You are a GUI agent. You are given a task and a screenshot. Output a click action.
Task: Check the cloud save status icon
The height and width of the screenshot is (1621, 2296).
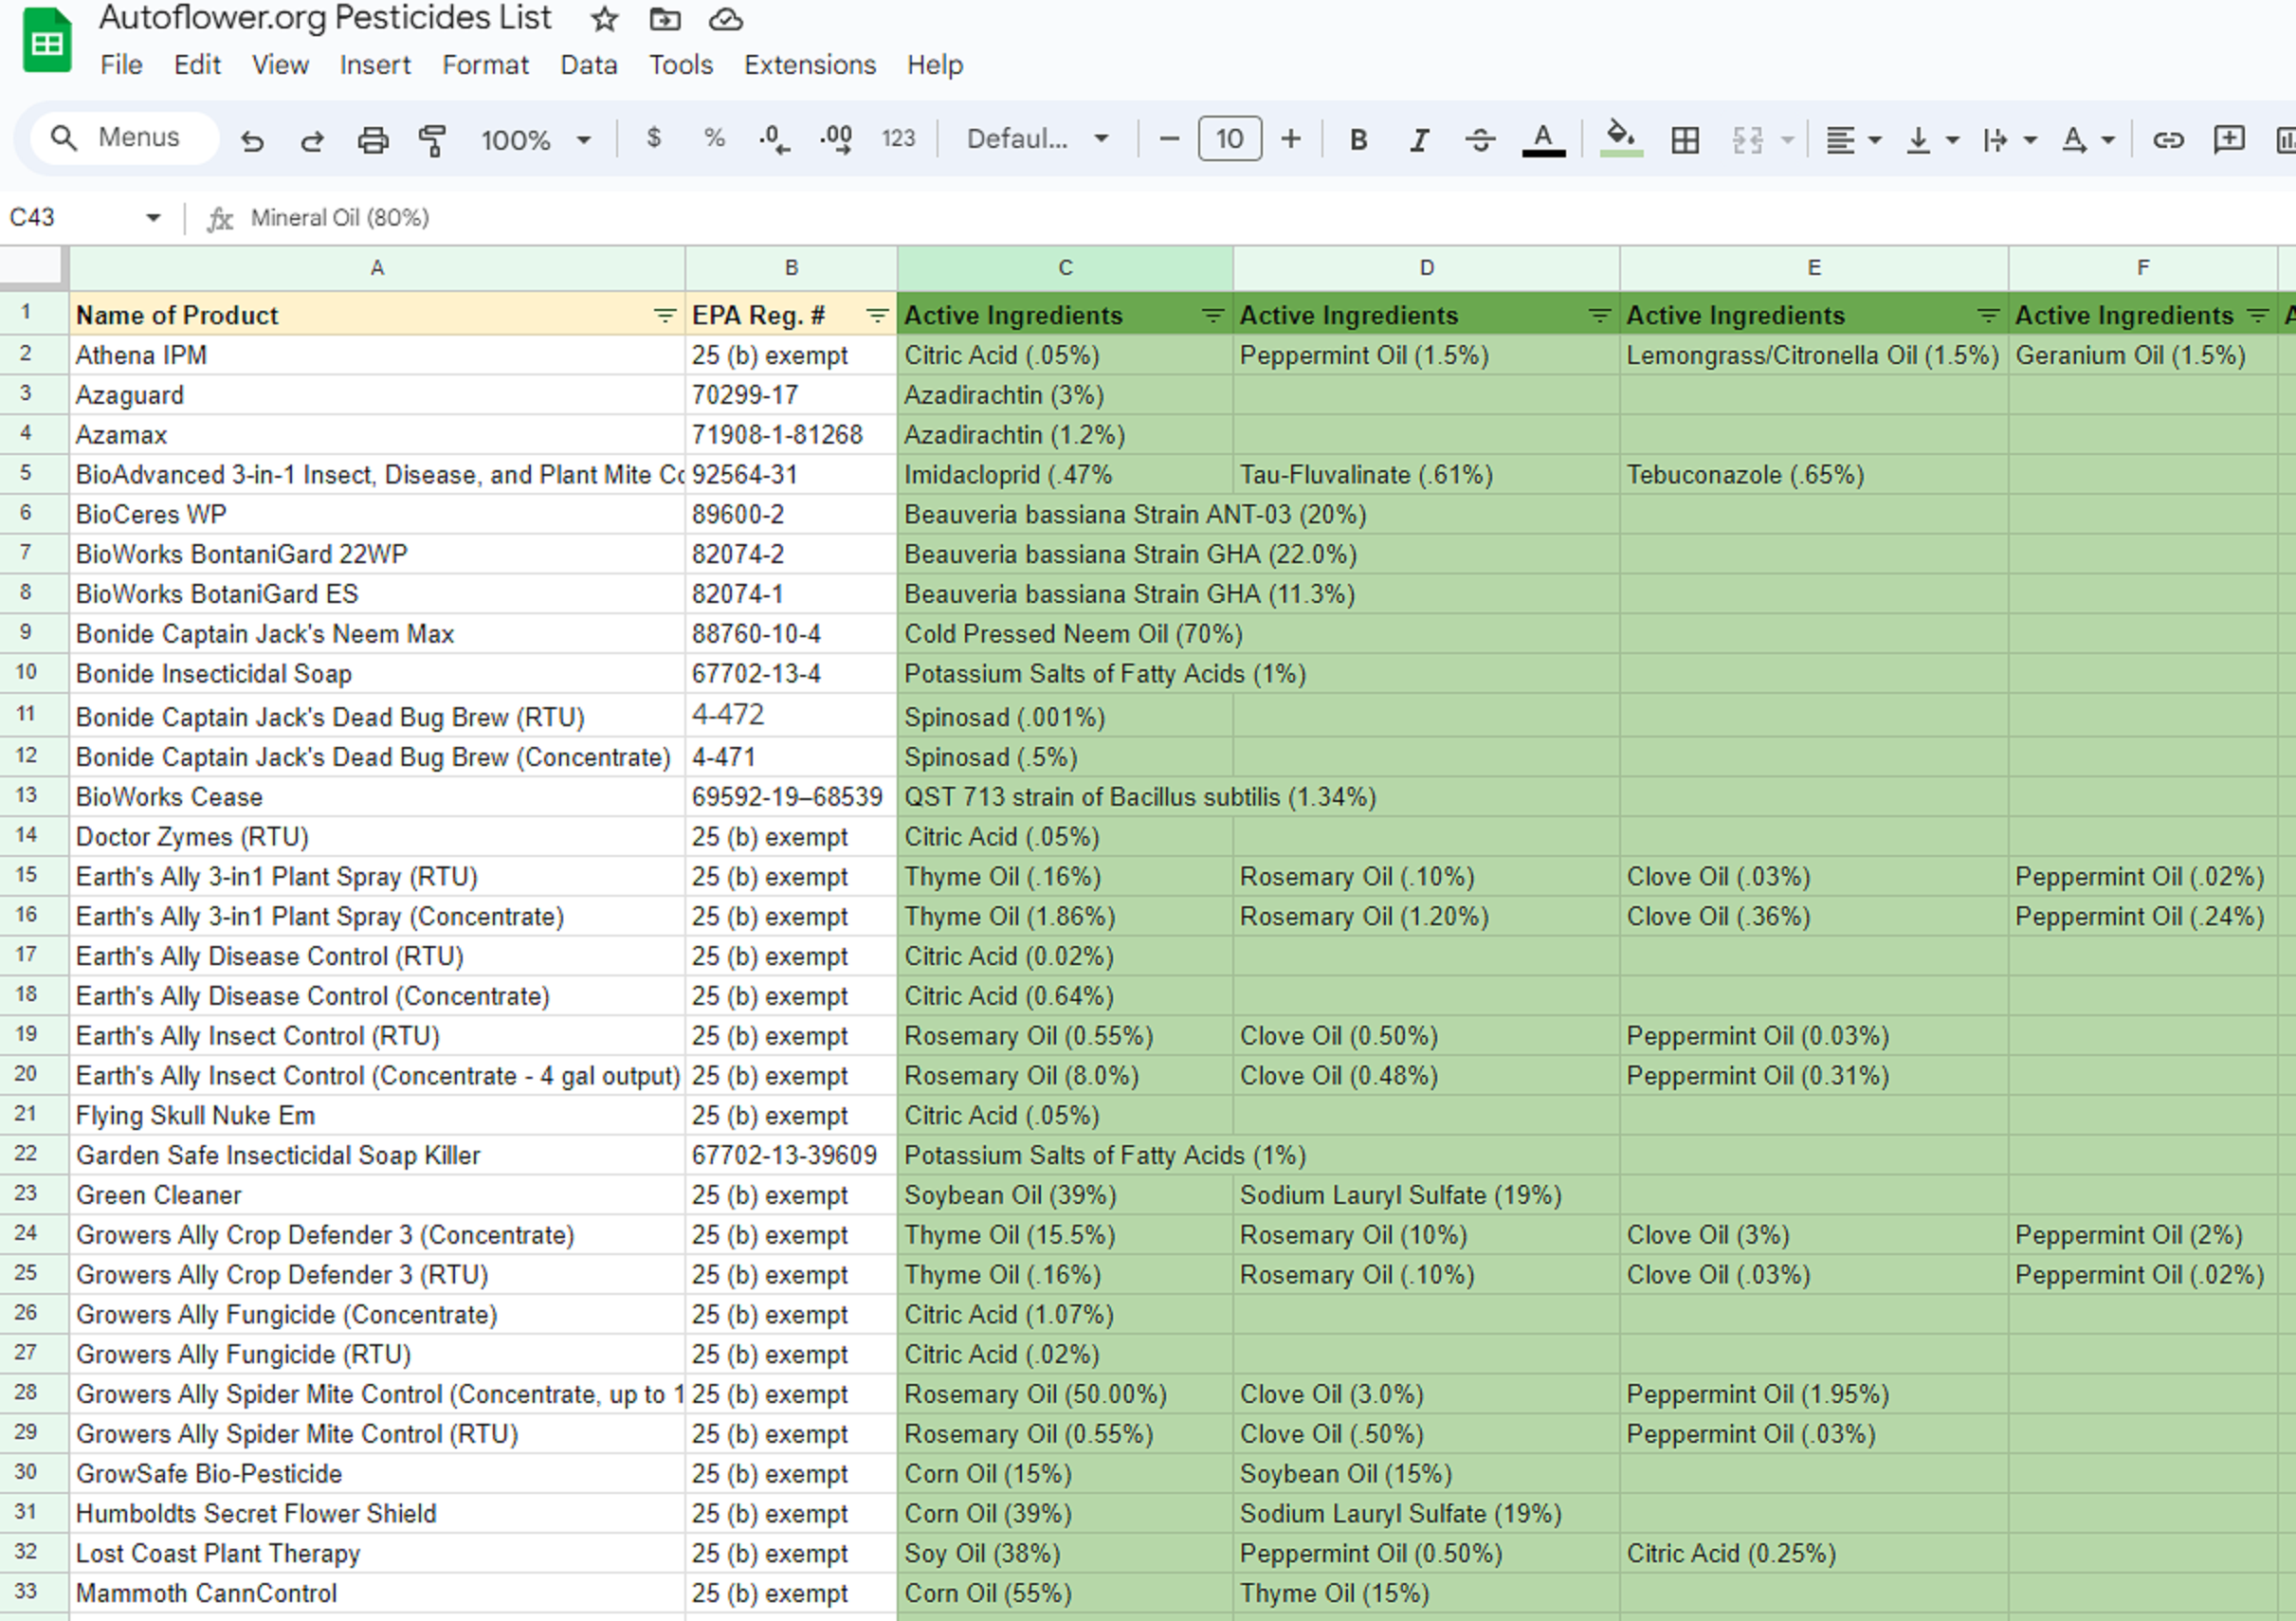coord(726,19)
